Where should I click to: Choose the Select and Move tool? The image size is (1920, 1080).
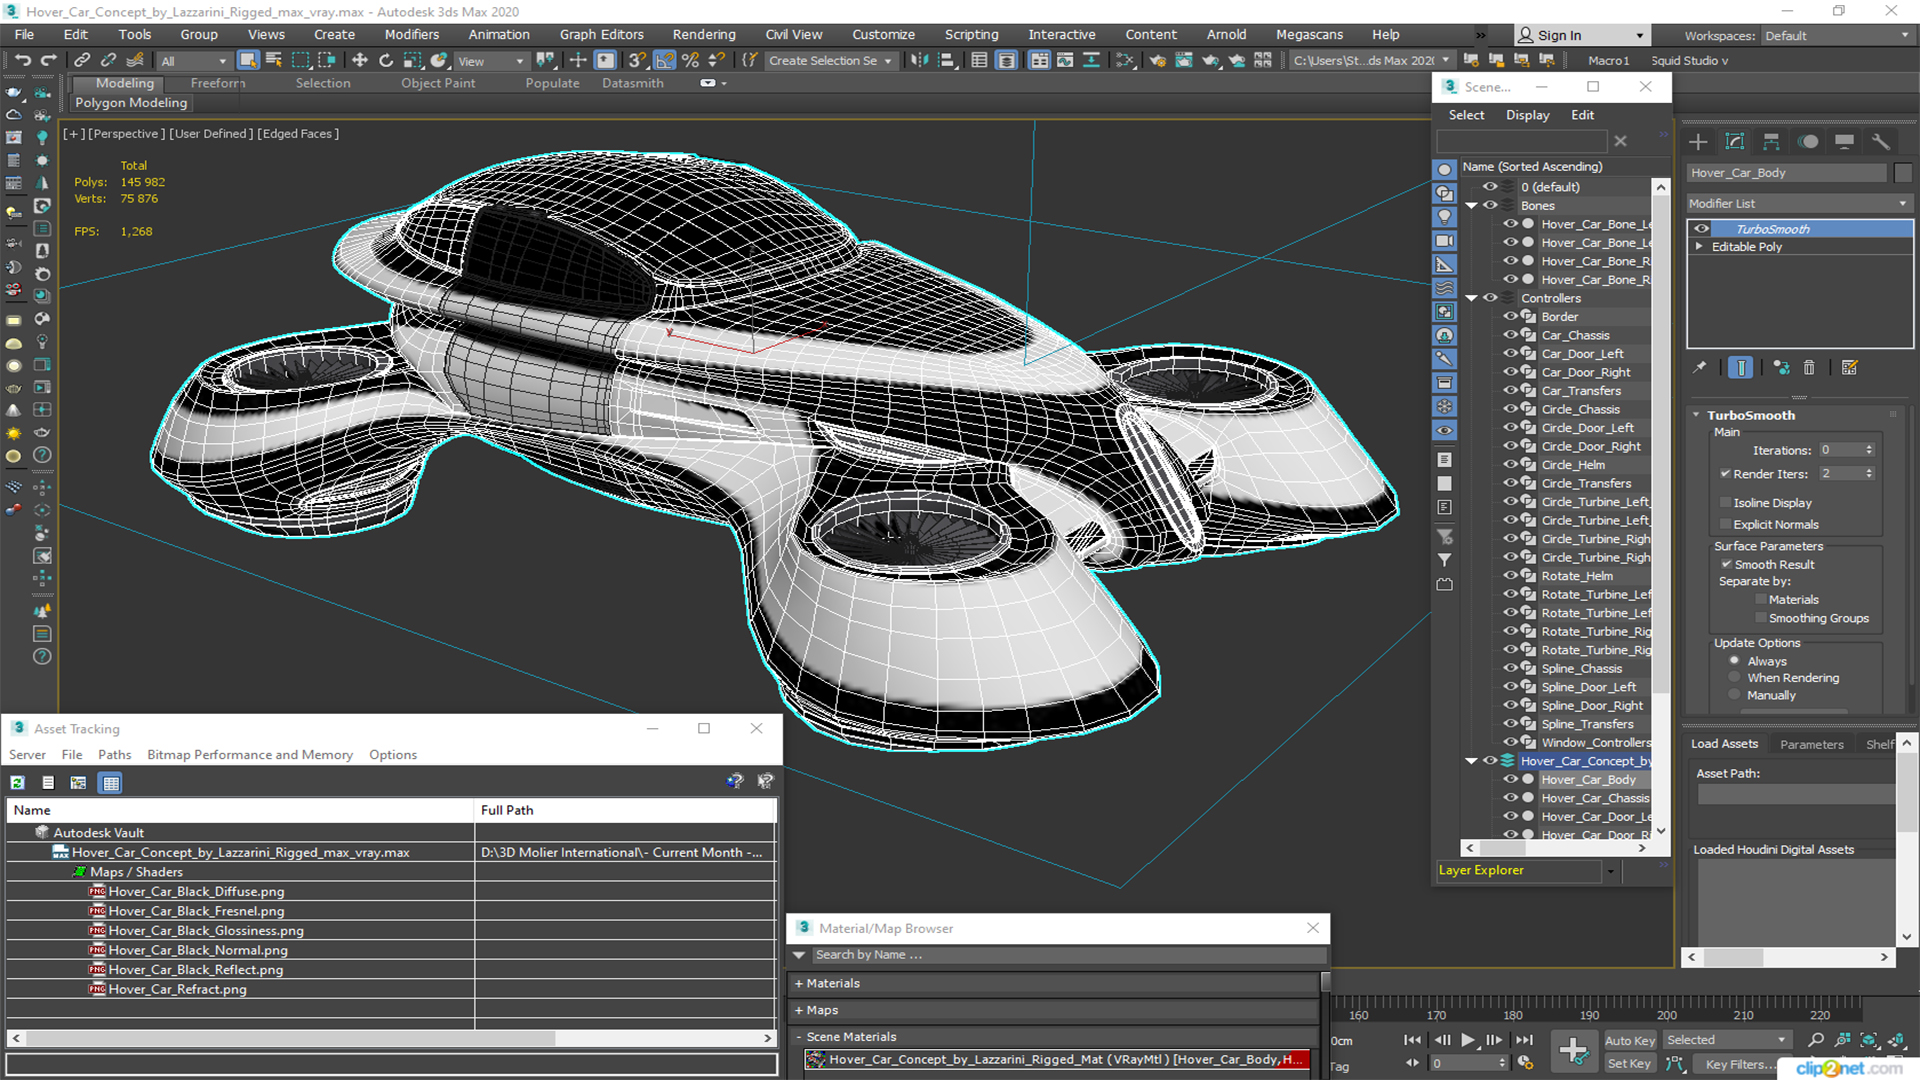click(360, 60)
